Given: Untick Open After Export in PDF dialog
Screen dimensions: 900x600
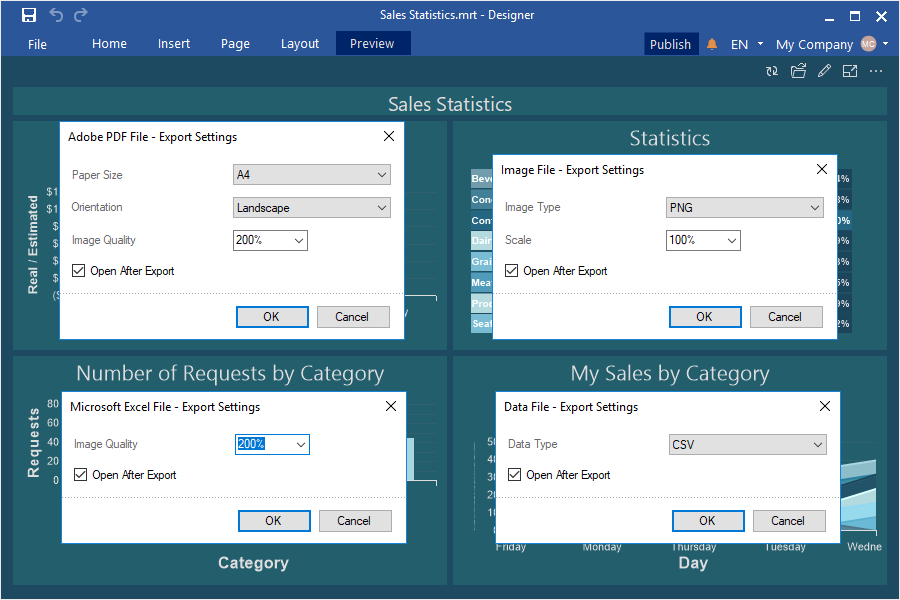Looking at the screenshot, I should [79, 271].
